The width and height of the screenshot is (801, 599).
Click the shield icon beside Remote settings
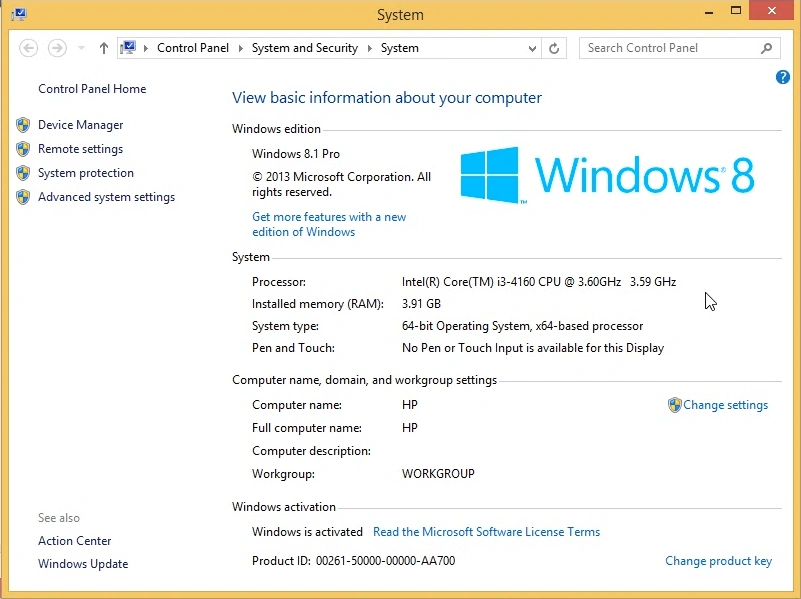click(23, 149)
